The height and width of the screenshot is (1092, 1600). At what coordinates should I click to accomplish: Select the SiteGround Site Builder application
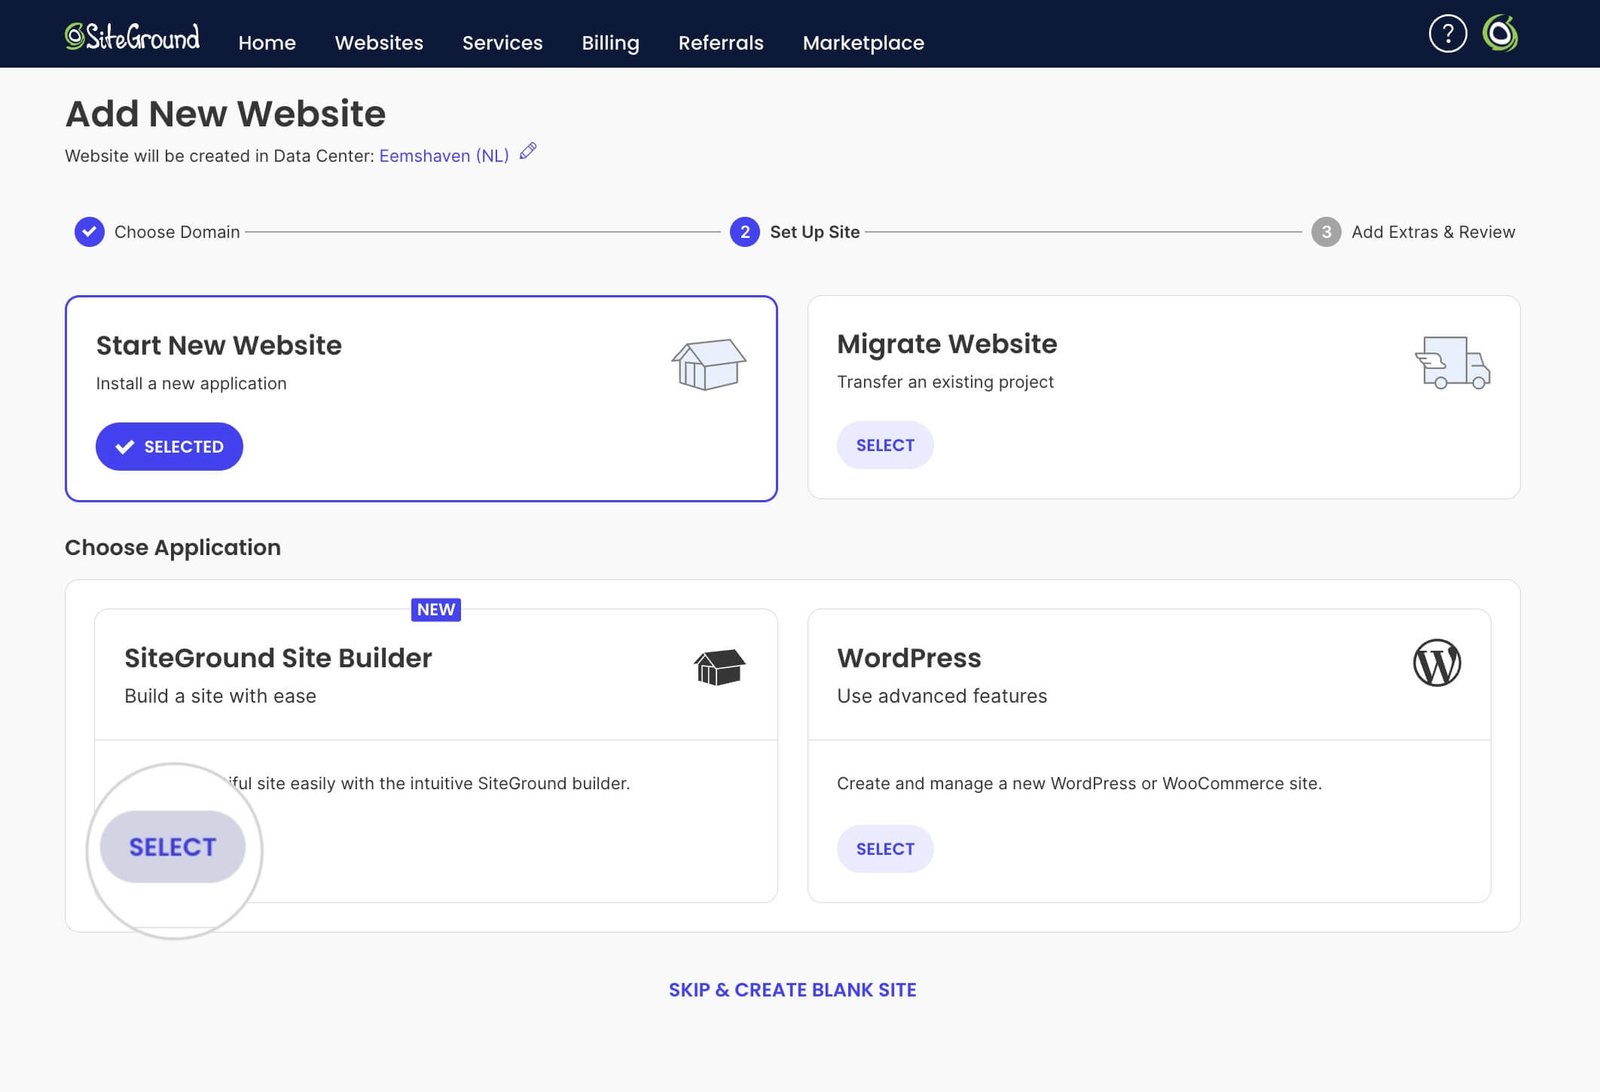tap(172, 847)
